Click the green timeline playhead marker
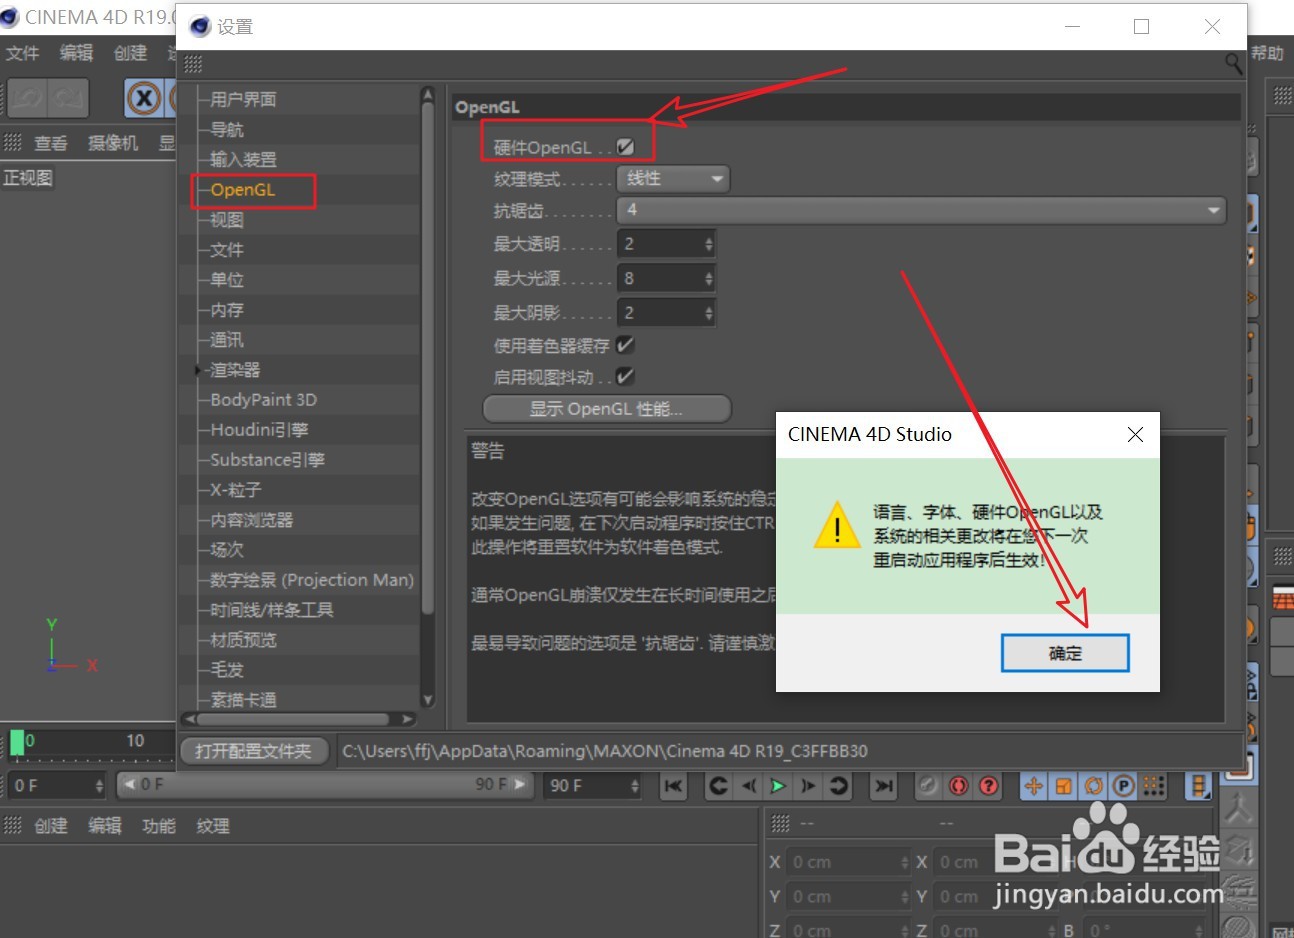 (x=16, y=743)
